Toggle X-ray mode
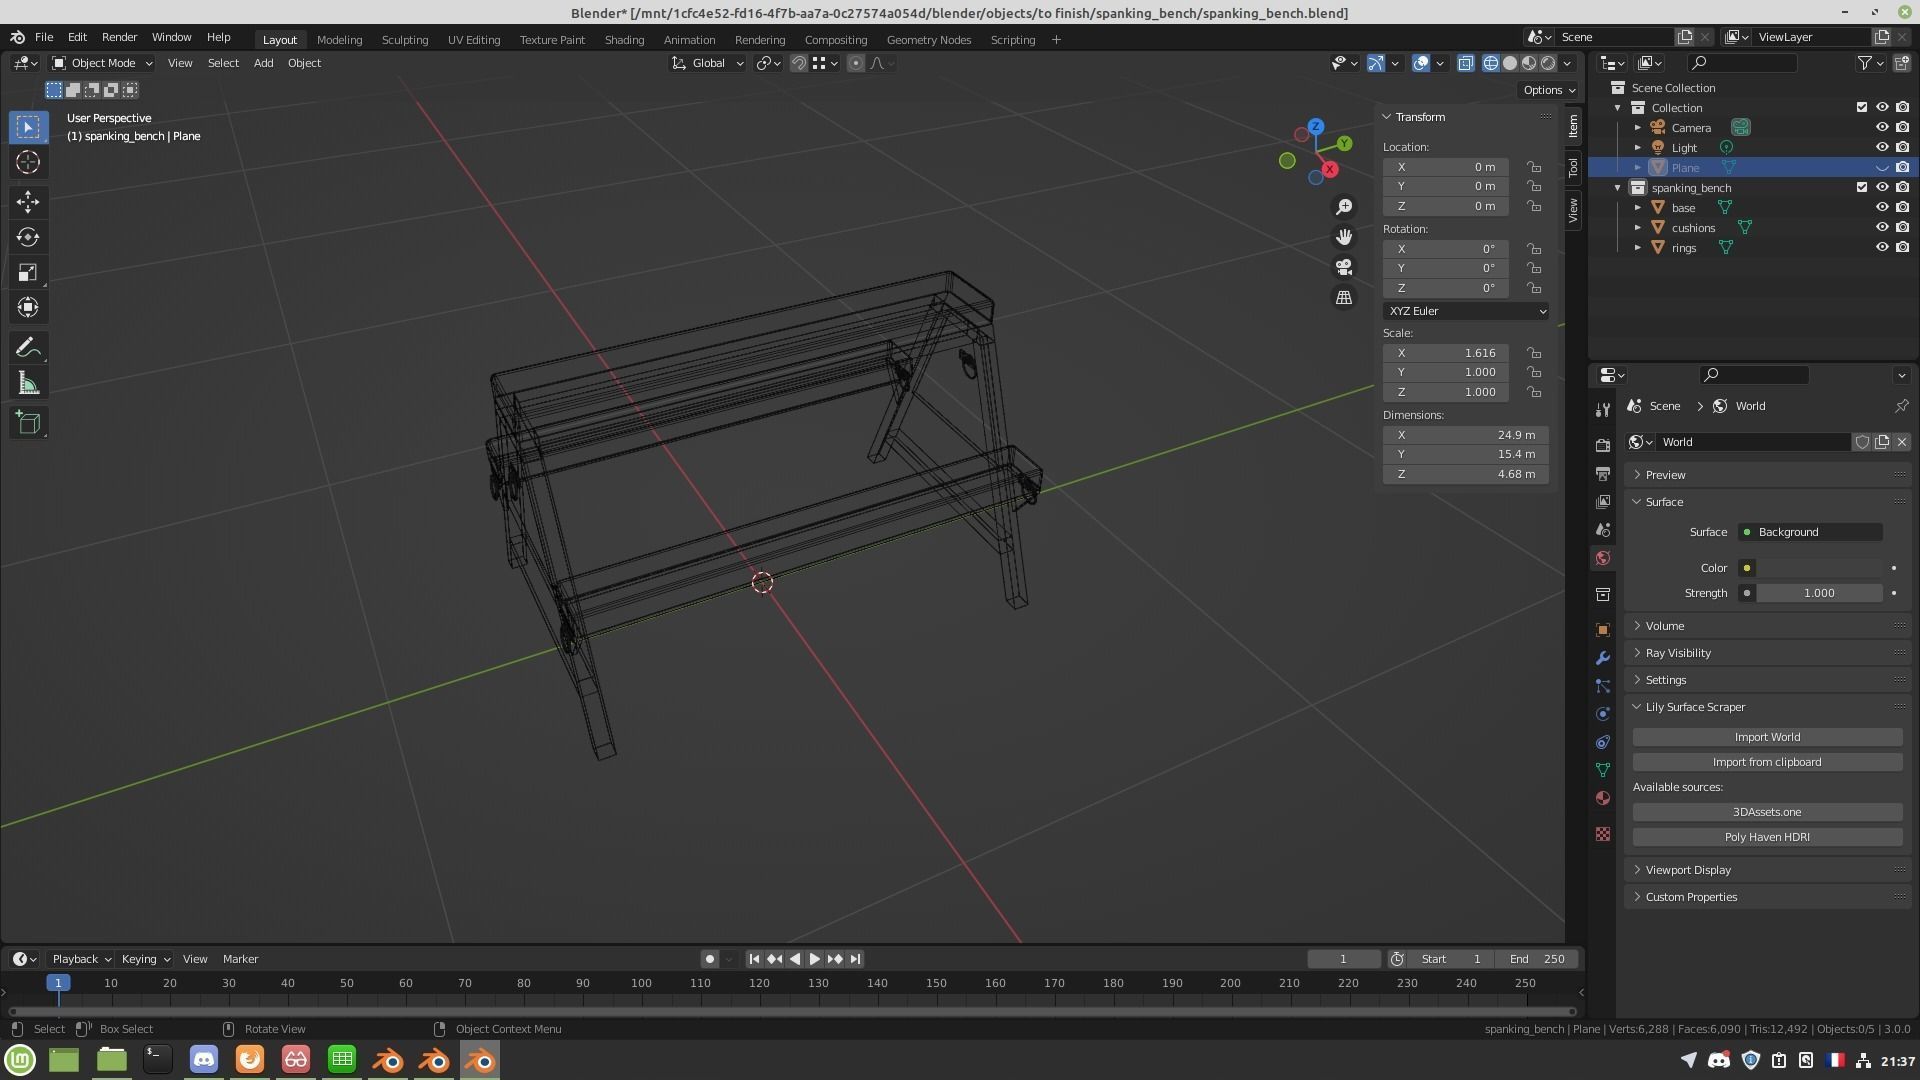This screenshot has width=1920, height=1080. [1465, 63]
